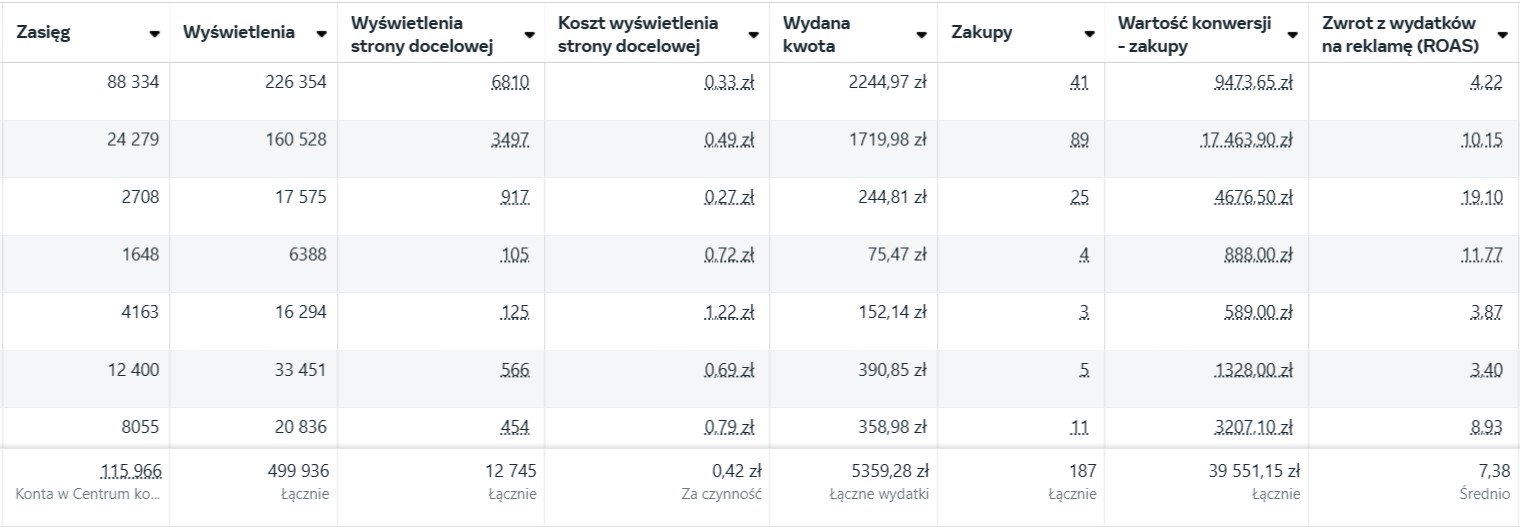Expand the Zakupy column dropdown arrow
The height and width of the screenshot is (527, 1520).
coord(1089,33)
